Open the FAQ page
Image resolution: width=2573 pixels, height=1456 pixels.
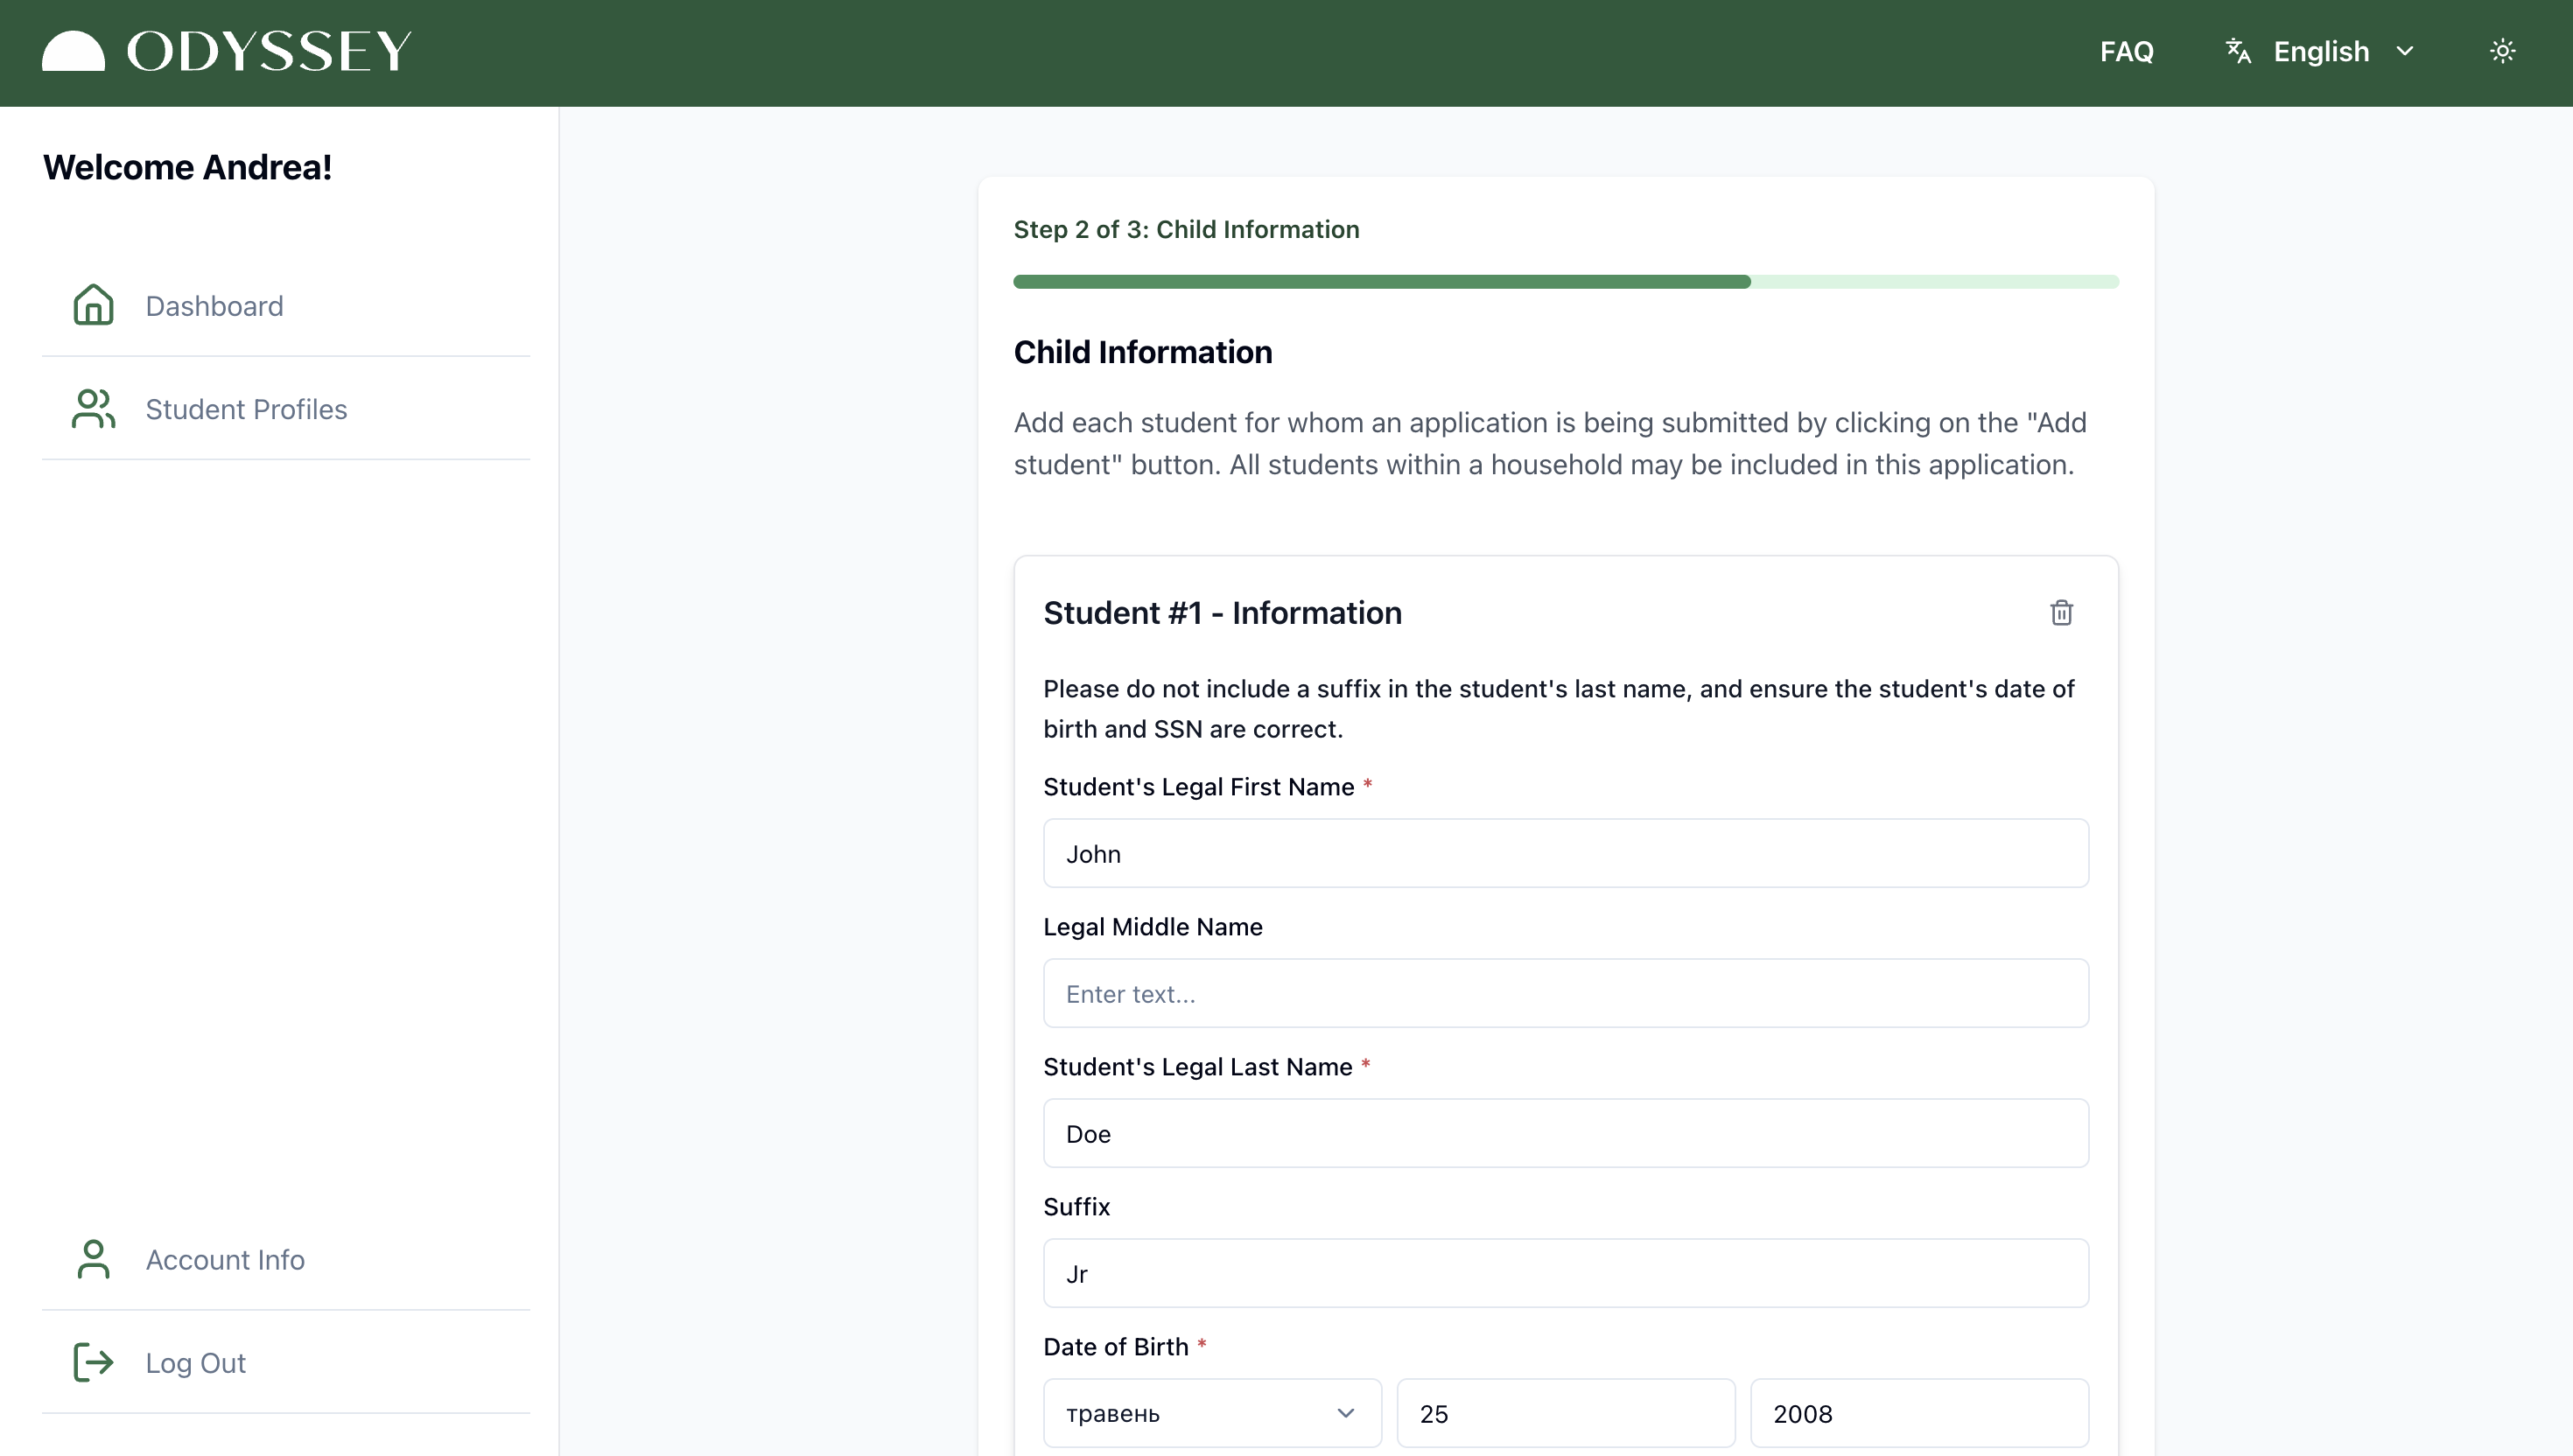click(2126, 51)
